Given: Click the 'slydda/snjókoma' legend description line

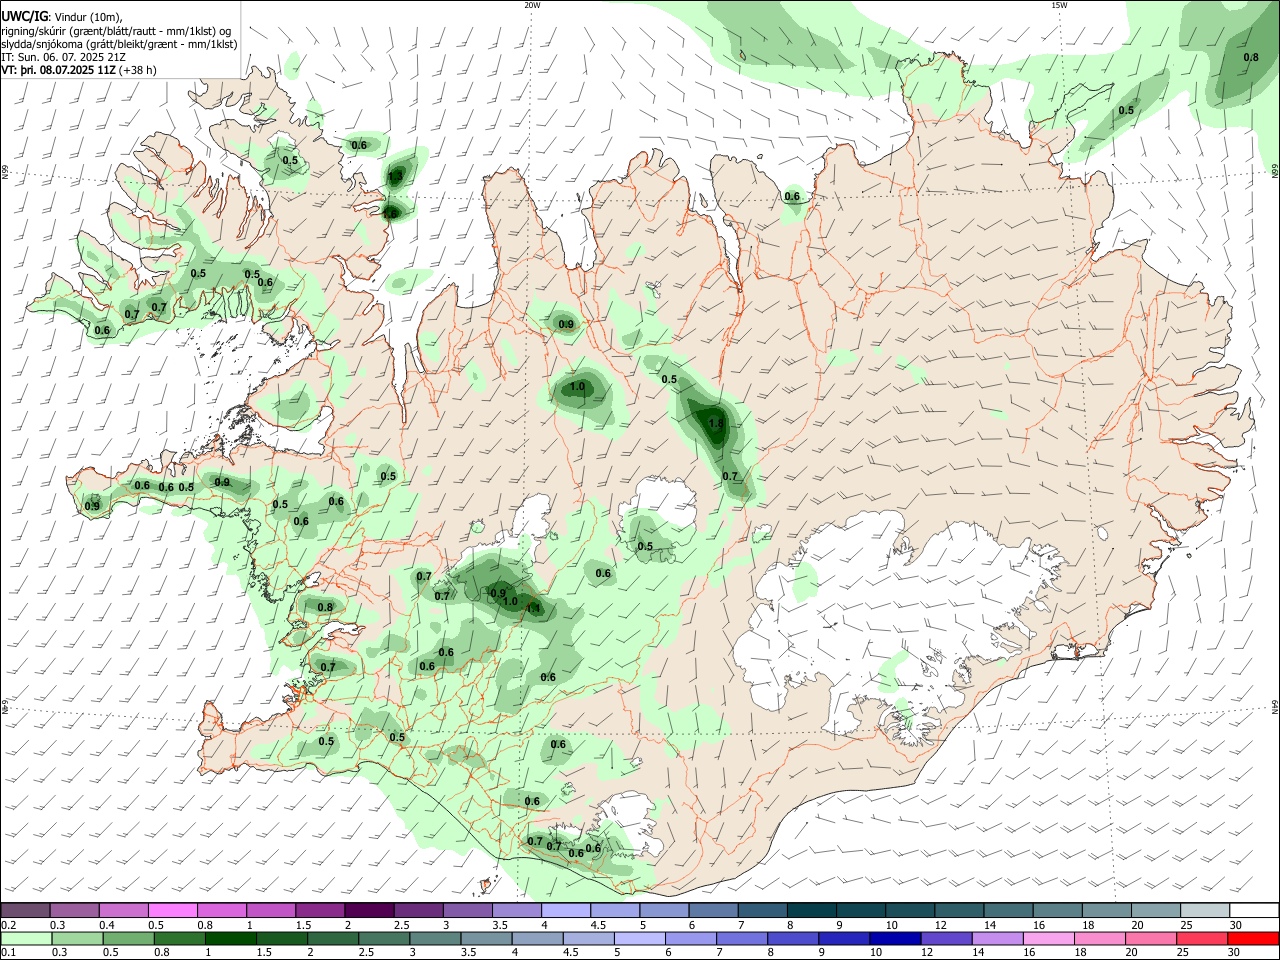Looking at the screenshot, I should (x=119, y=44).
